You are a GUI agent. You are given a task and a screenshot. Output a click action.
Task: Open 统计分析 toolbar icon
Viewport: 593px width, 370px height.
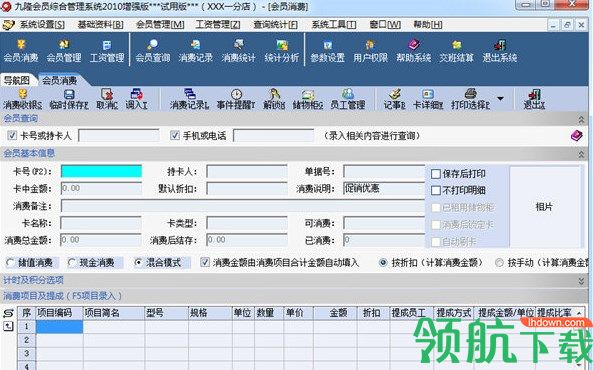pos(282,51)
